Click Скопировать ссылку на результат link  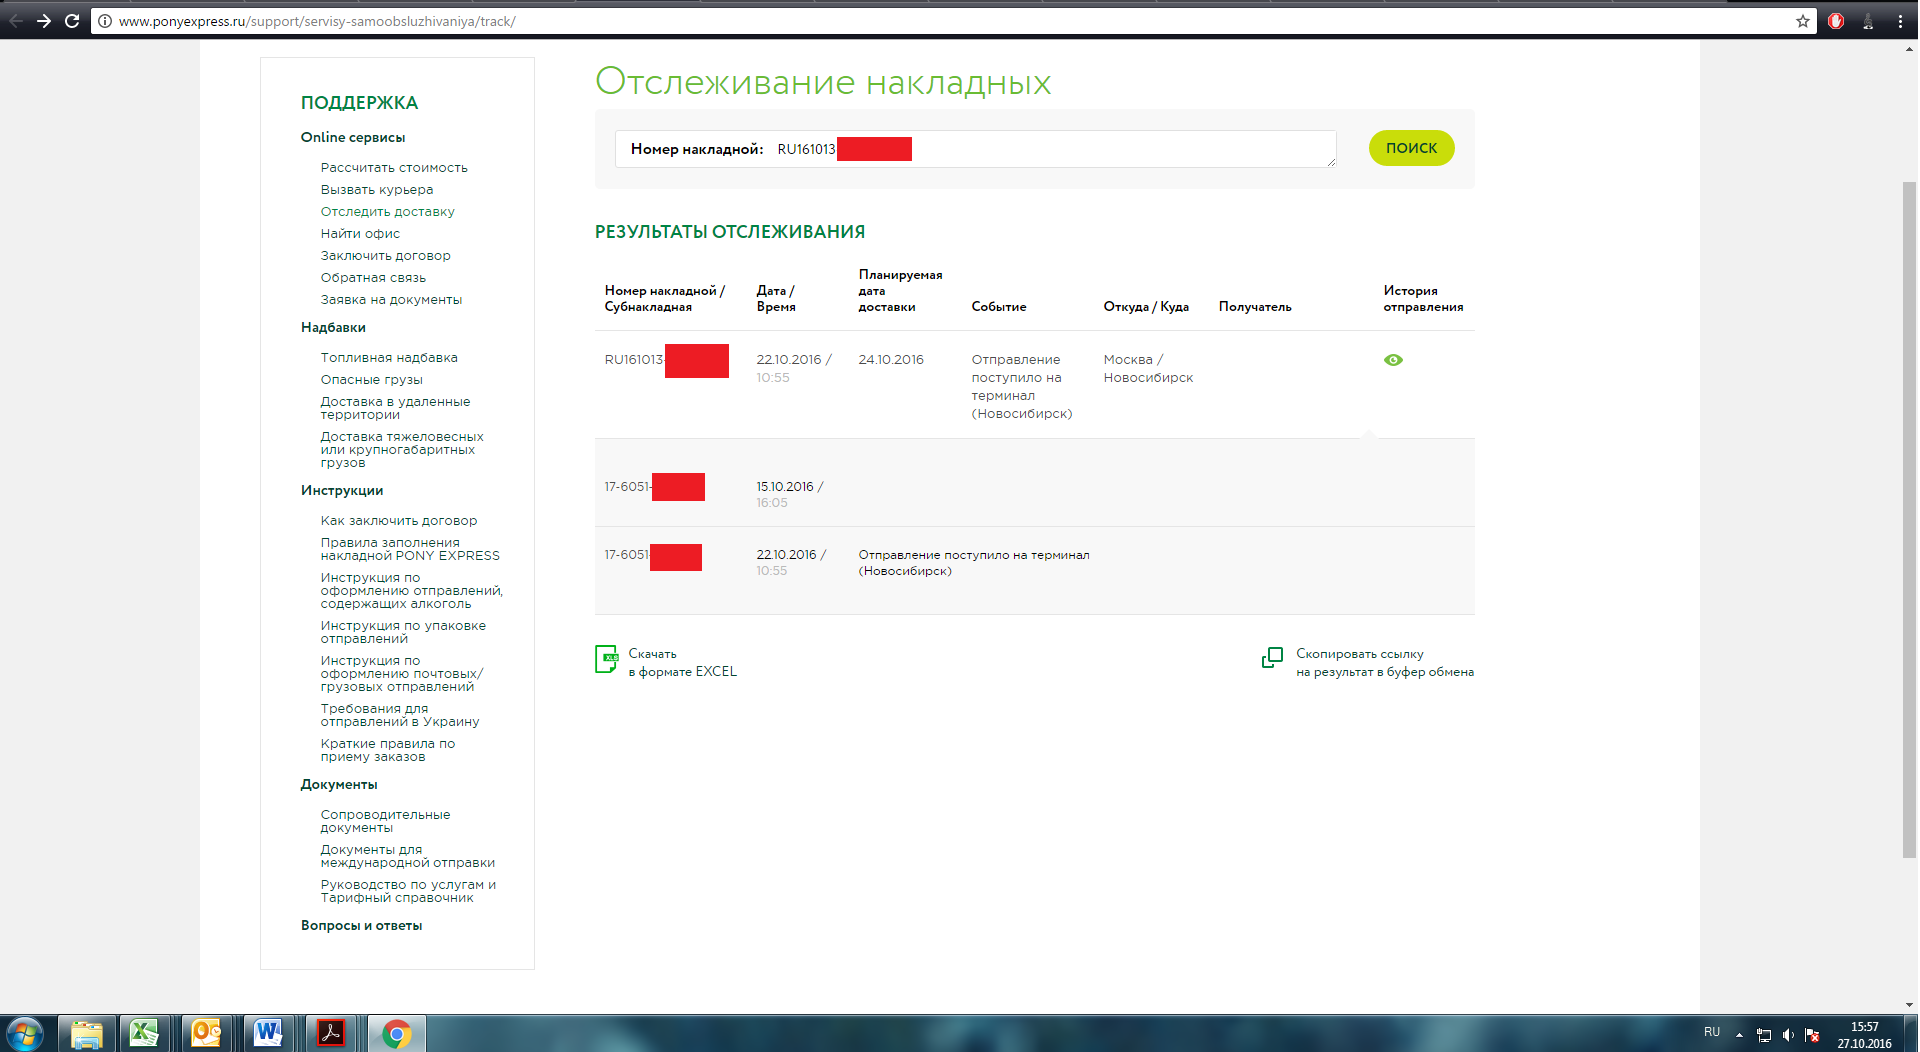(x=1385, y=663)
